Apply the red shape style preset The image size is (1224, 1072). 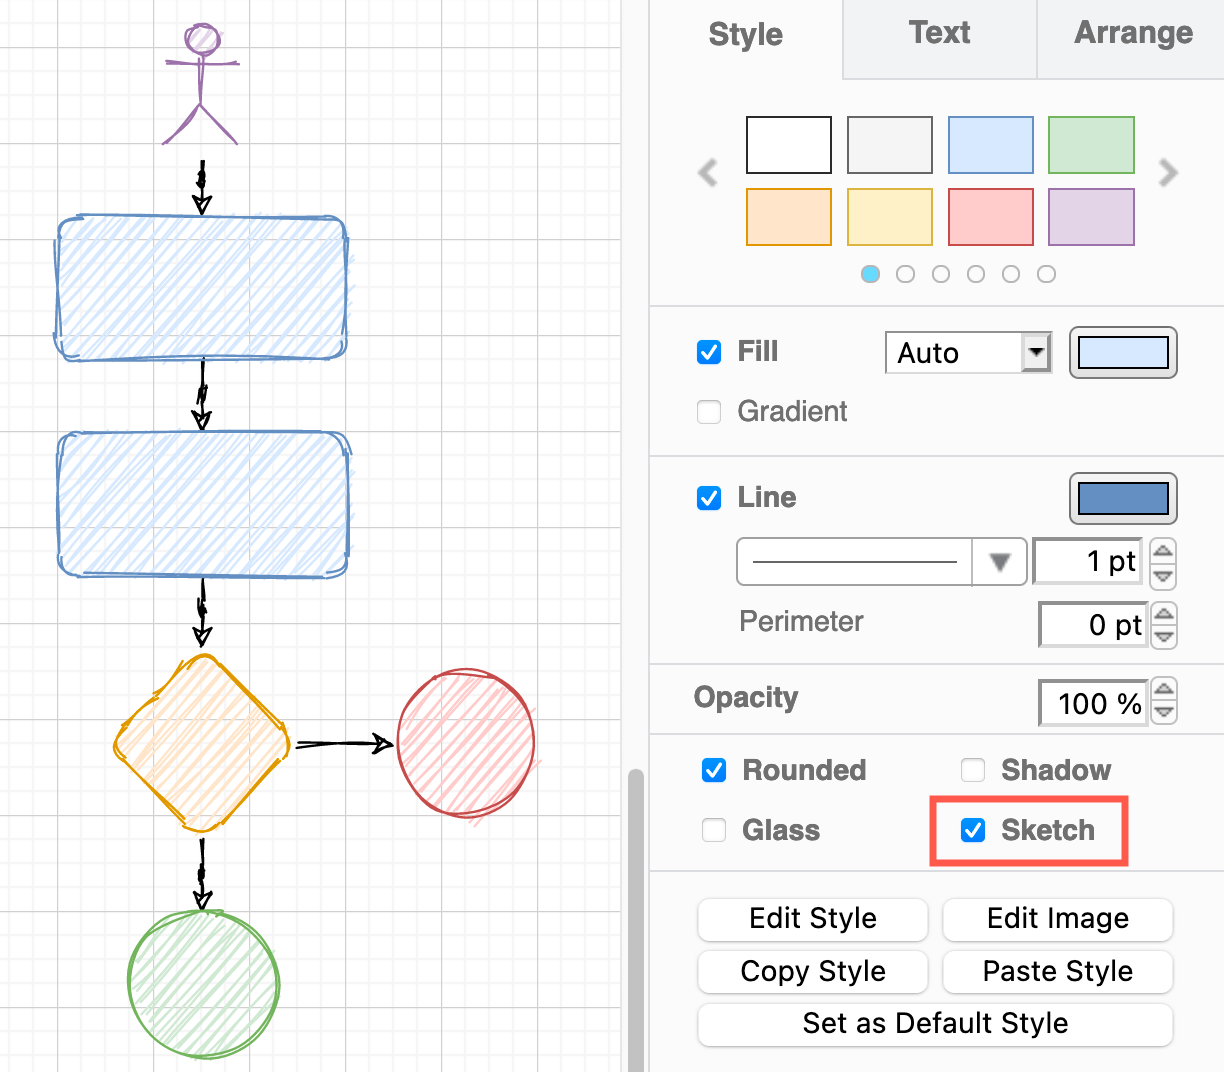click(990, 216)
